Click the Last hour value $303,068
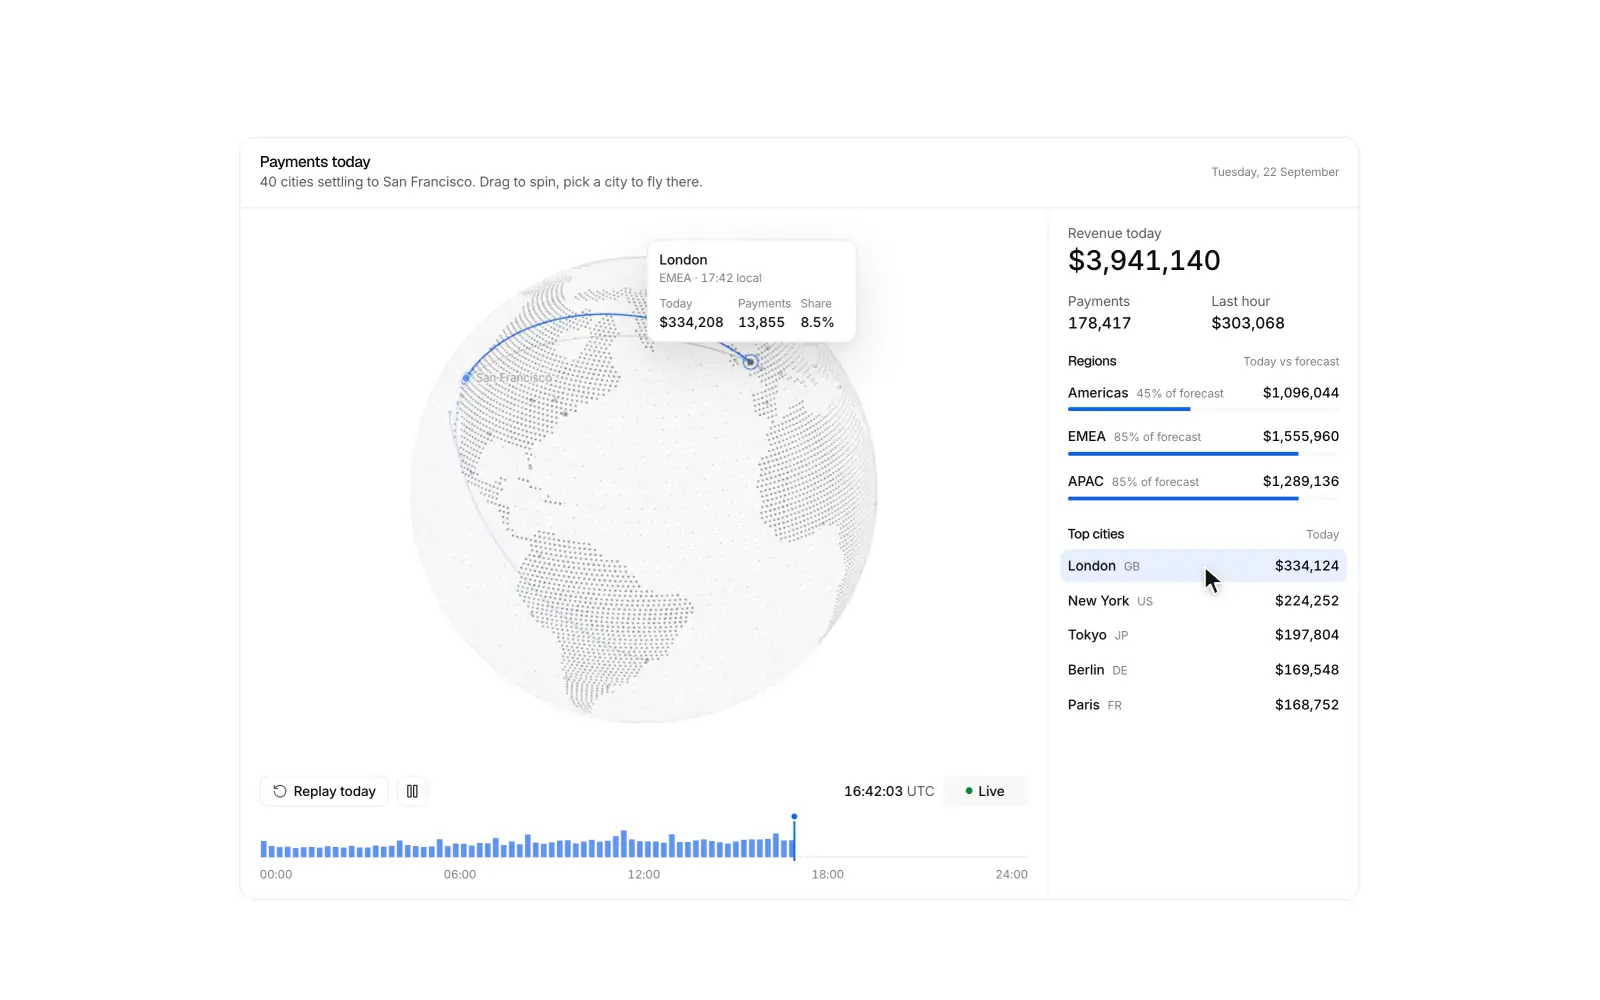The width and height of the screenshot is (1600, 1000). tap(1248, 323)
